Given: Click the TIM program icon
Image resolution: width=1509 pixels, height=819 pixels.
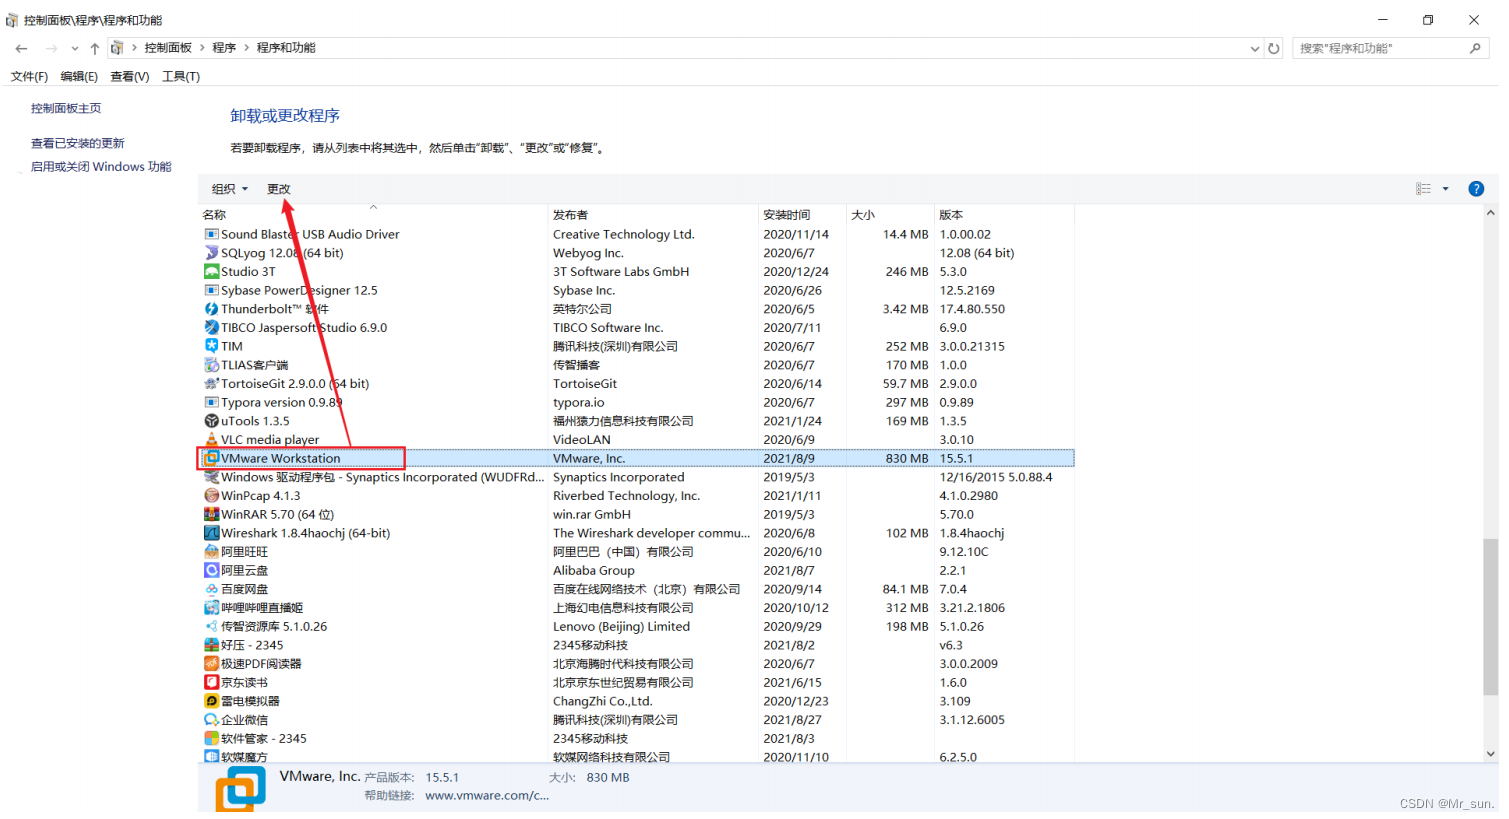Looking at the screenshot, I should [x=211, y=346].
